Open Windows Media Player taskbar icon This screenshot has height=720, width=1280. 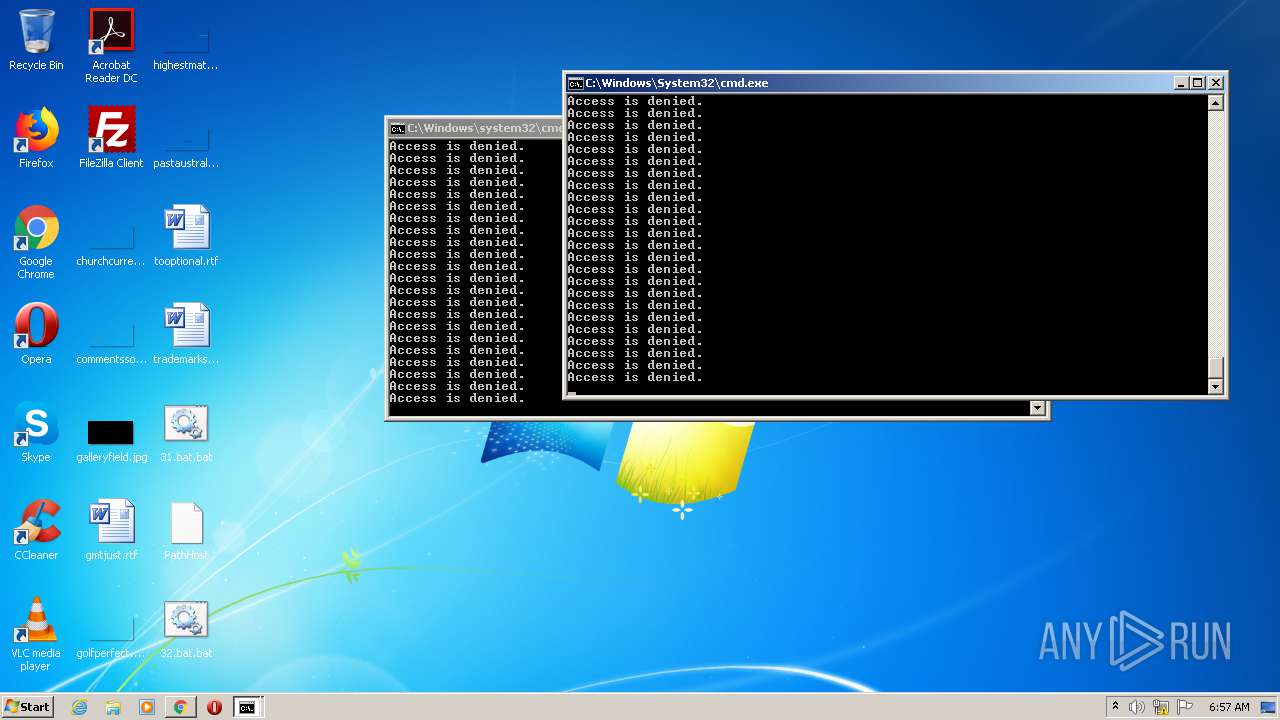click(147, 707)
